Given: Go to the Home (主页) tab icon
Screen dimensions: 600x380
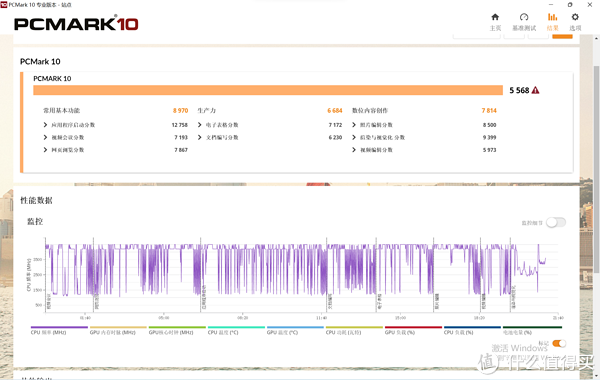Looking at the screenshot, I should (495, 17).
